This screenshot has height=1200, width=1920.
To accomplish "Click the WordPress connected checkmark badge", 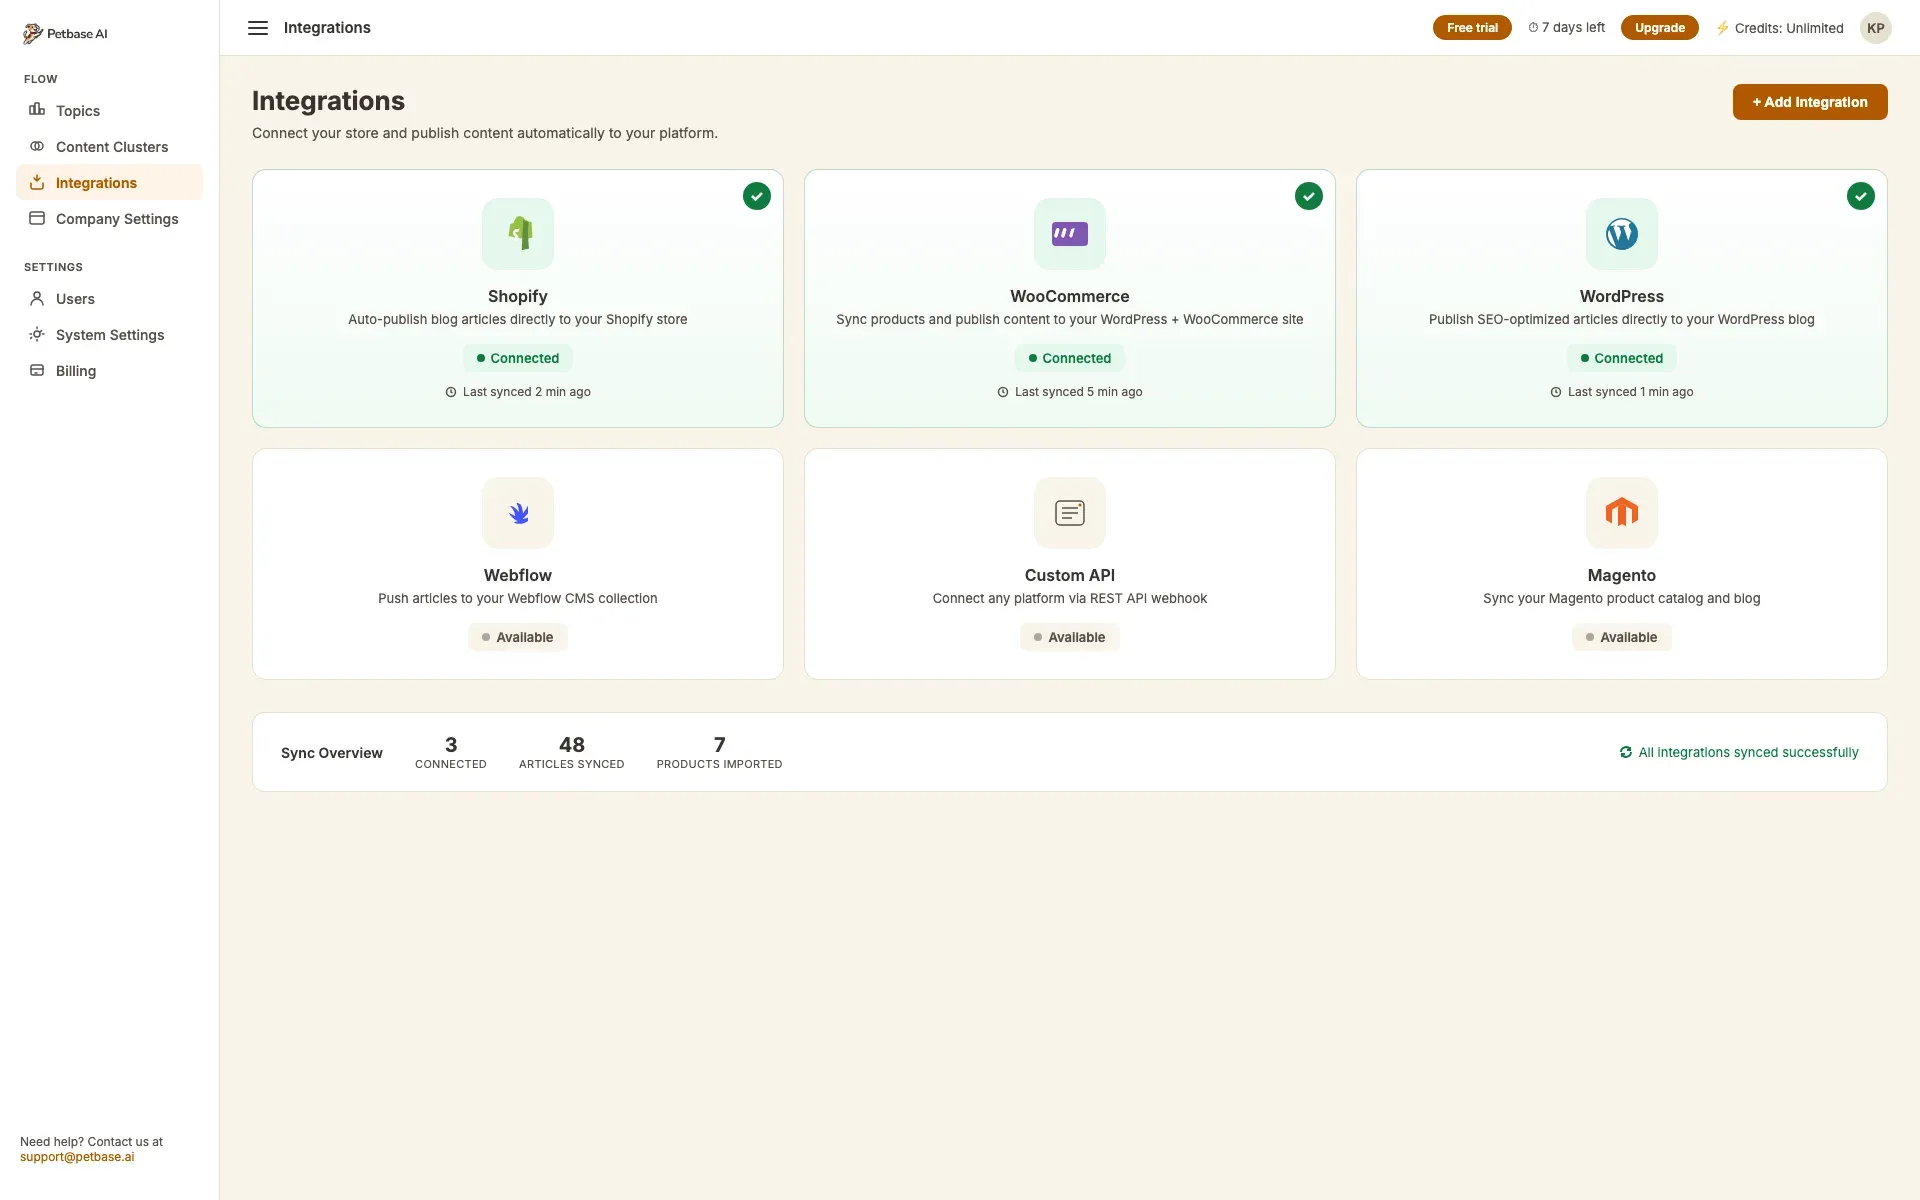I will [x=1860, y=196].
